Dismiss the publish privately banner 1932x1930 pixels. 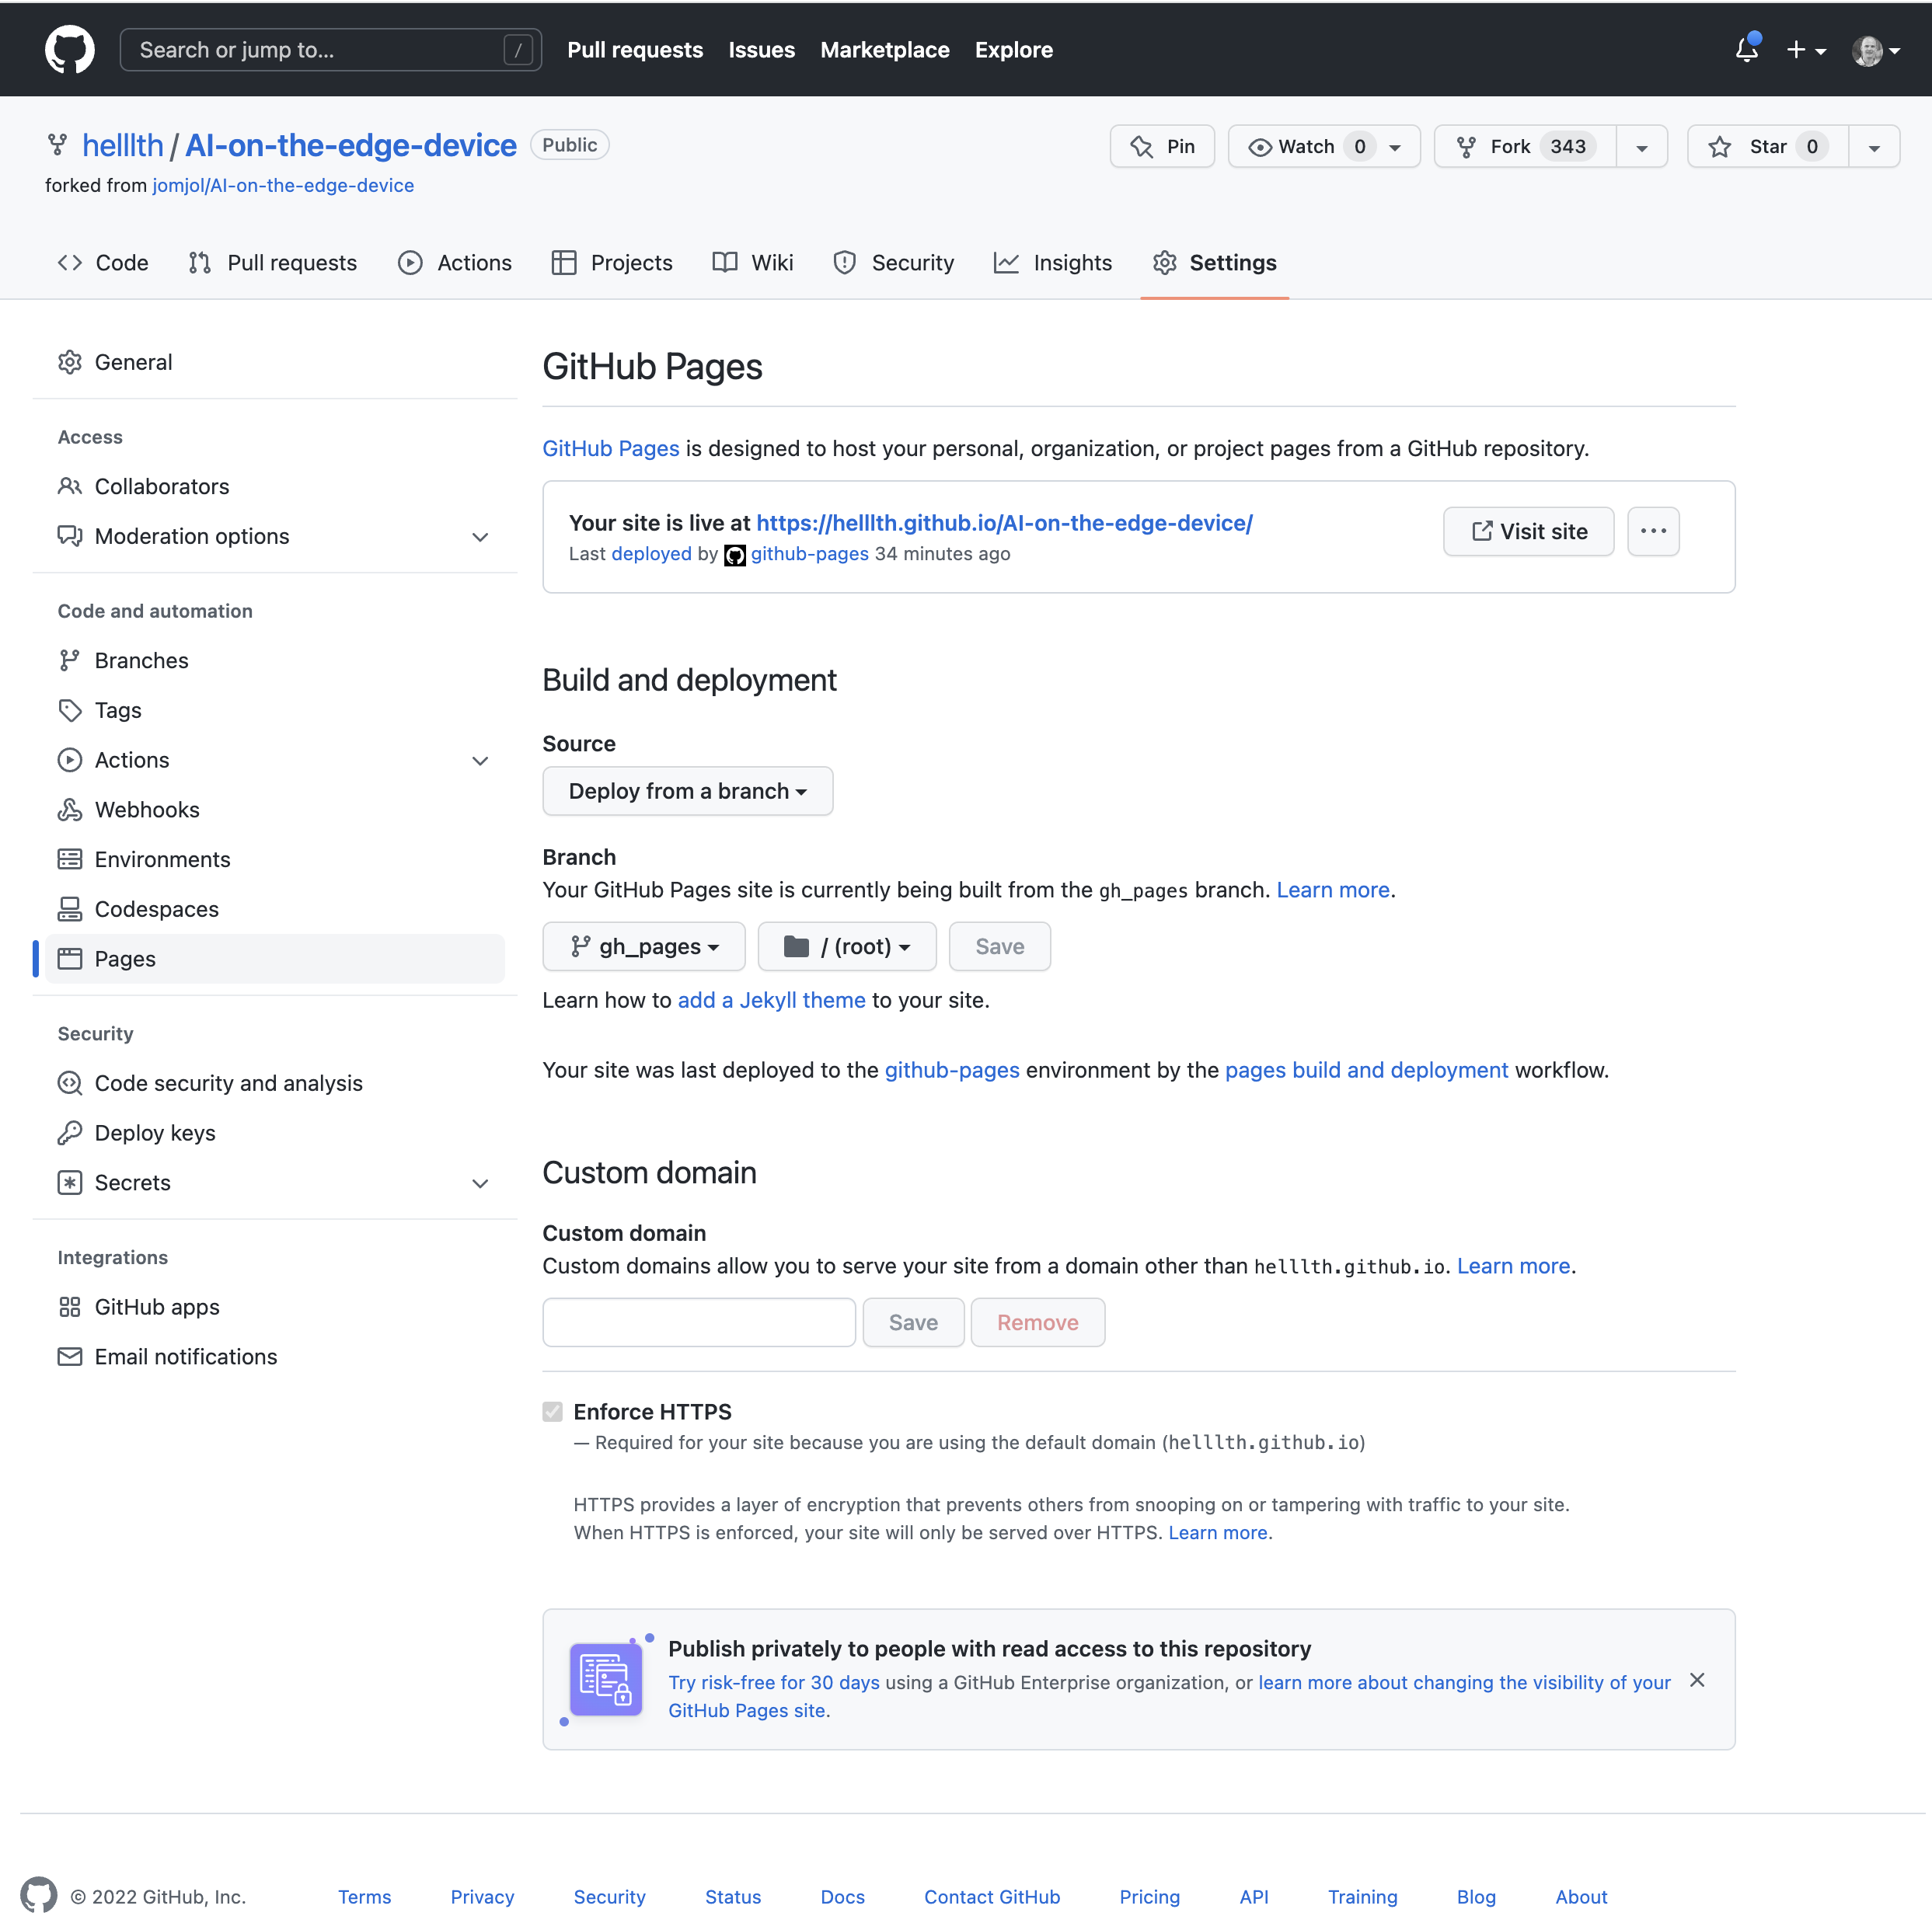[1697, 1680]
